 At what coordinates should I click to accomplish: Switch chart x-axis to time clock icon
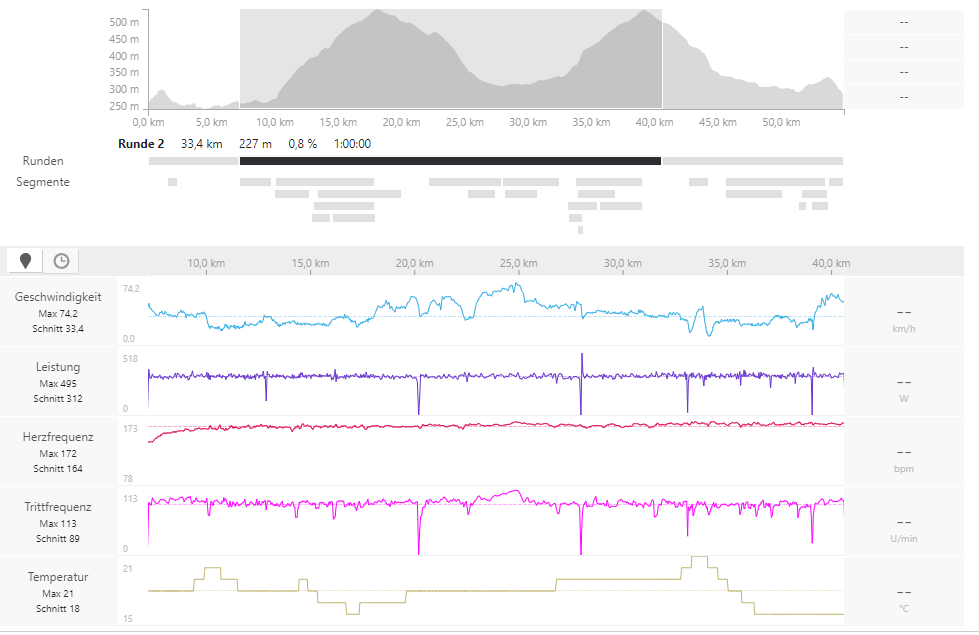[x=62, y=261]
